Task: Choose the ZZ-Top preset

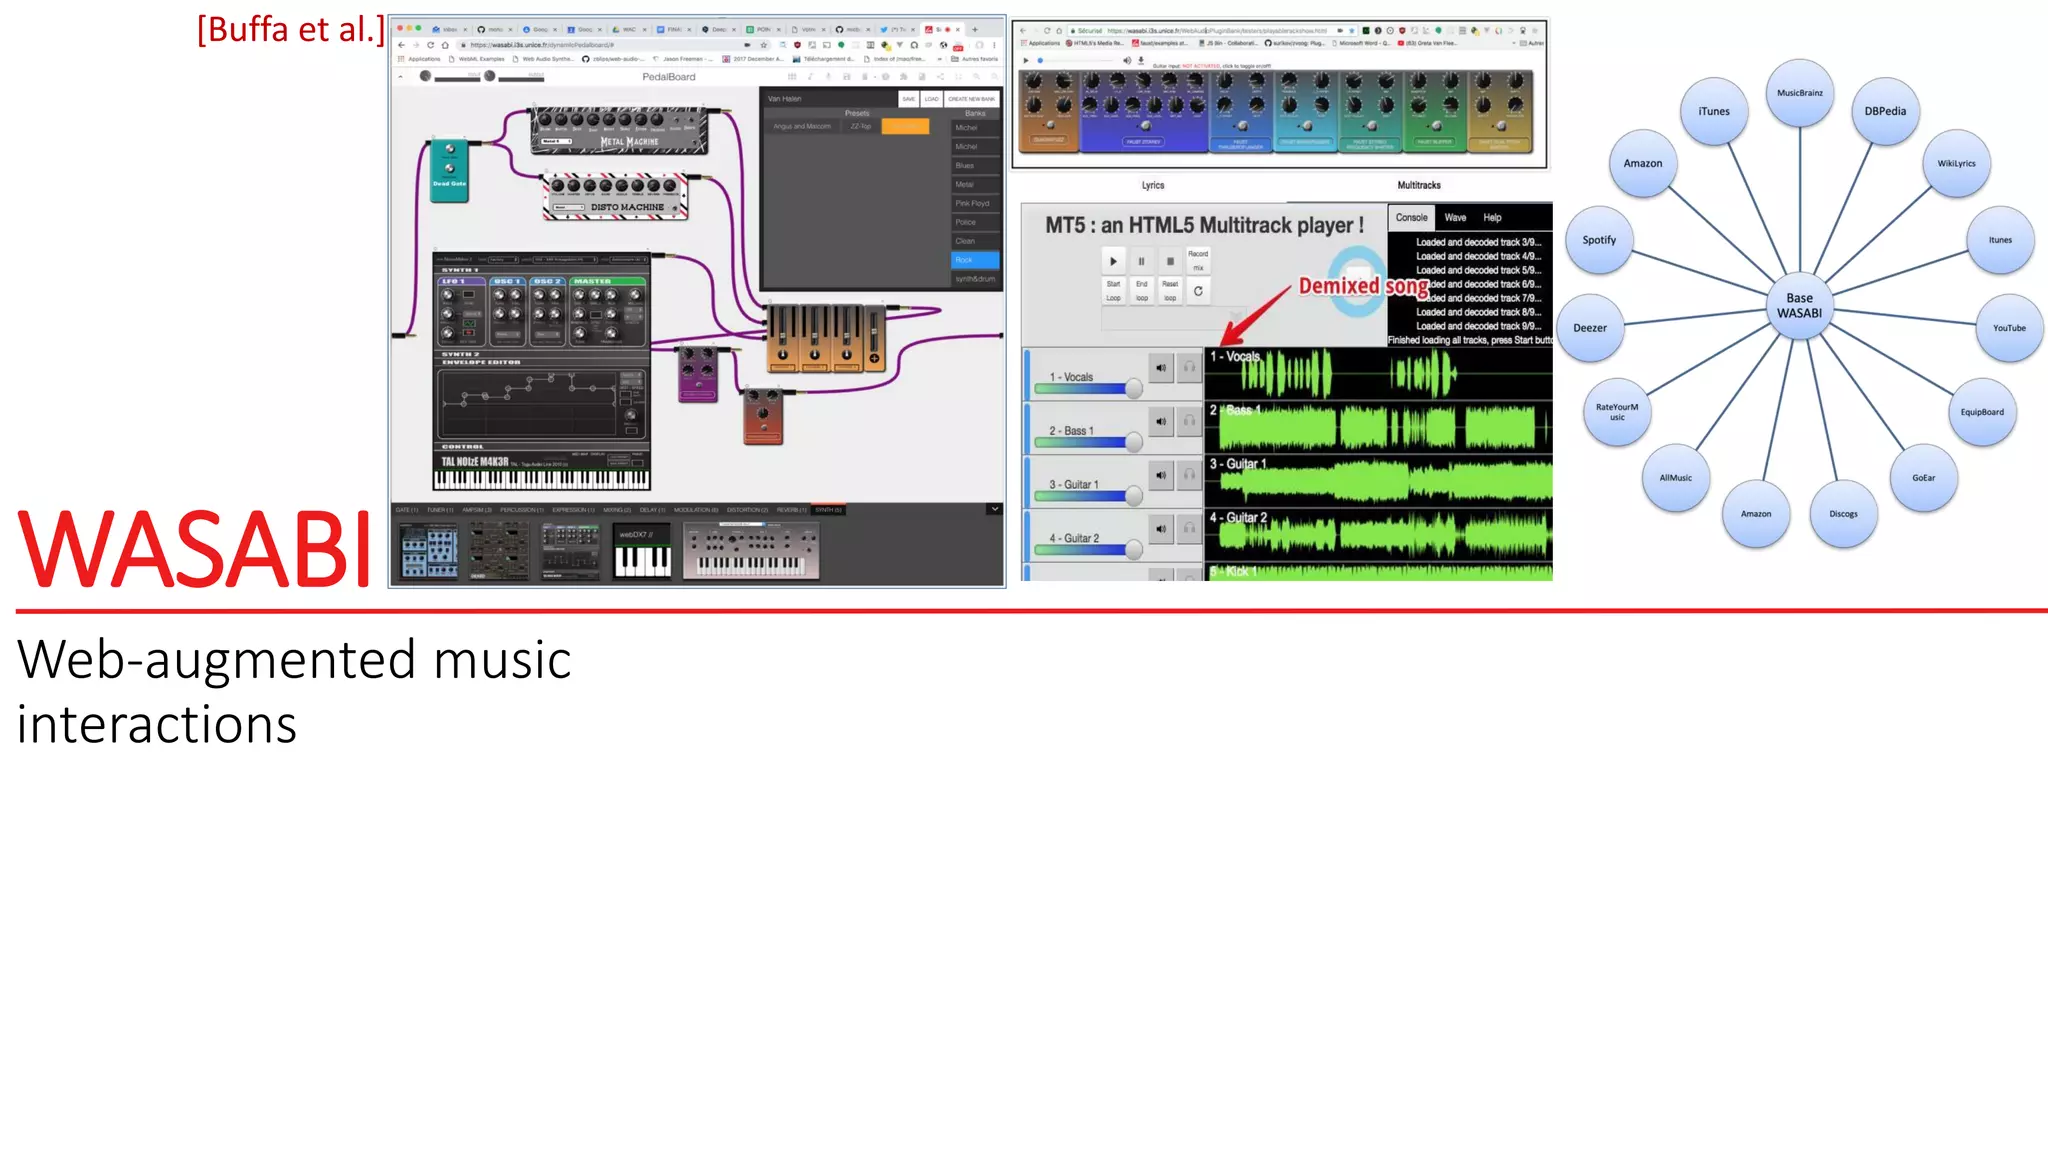Action: point(860,126)
